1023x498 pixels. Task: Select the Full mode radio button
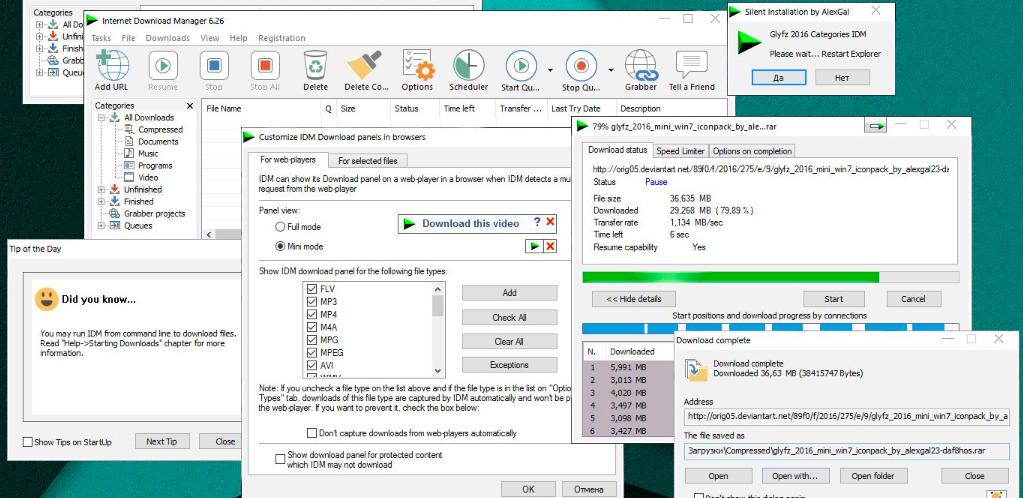point(280,227)
